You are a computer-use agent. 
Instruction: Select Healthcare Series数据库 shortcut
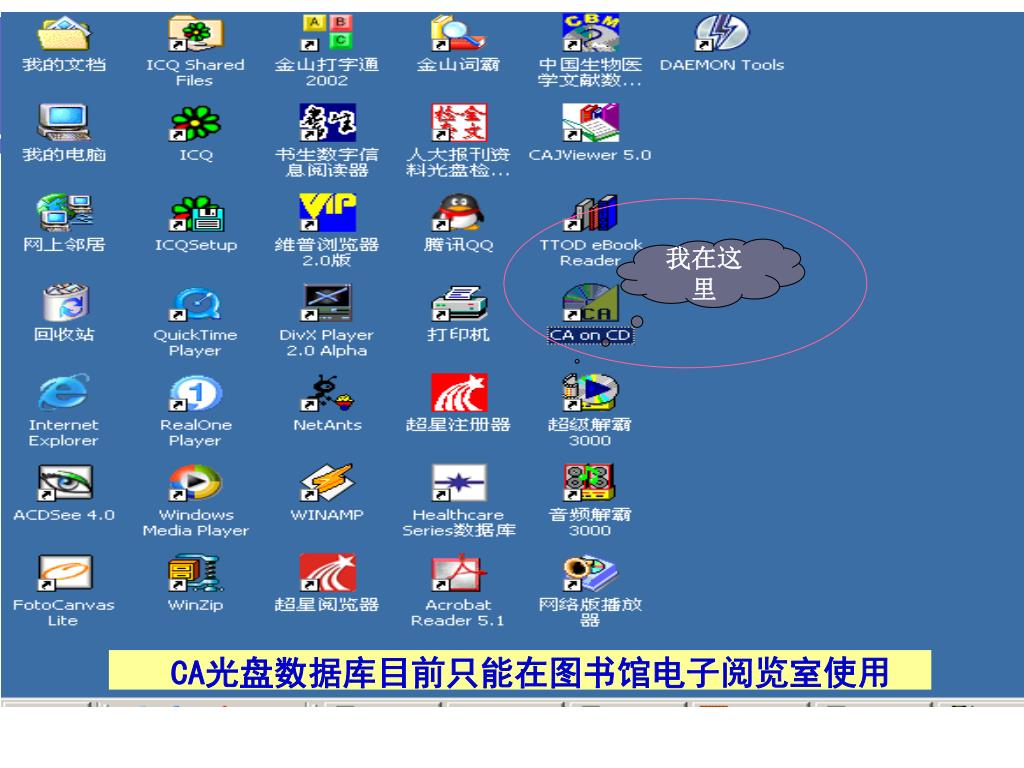pyautogui.click(x=458, y=483)
